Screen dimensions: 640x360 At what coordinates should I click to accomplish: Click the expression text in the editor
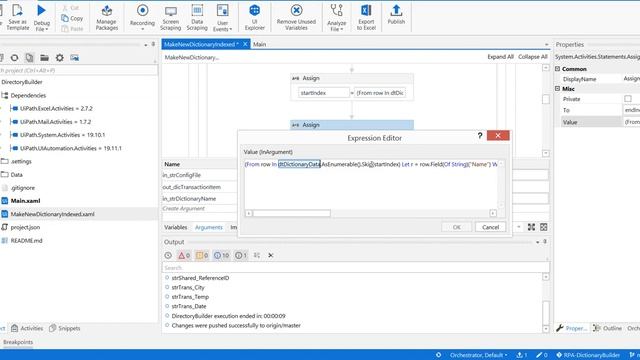pyautogui.click(x=371, y=164)
